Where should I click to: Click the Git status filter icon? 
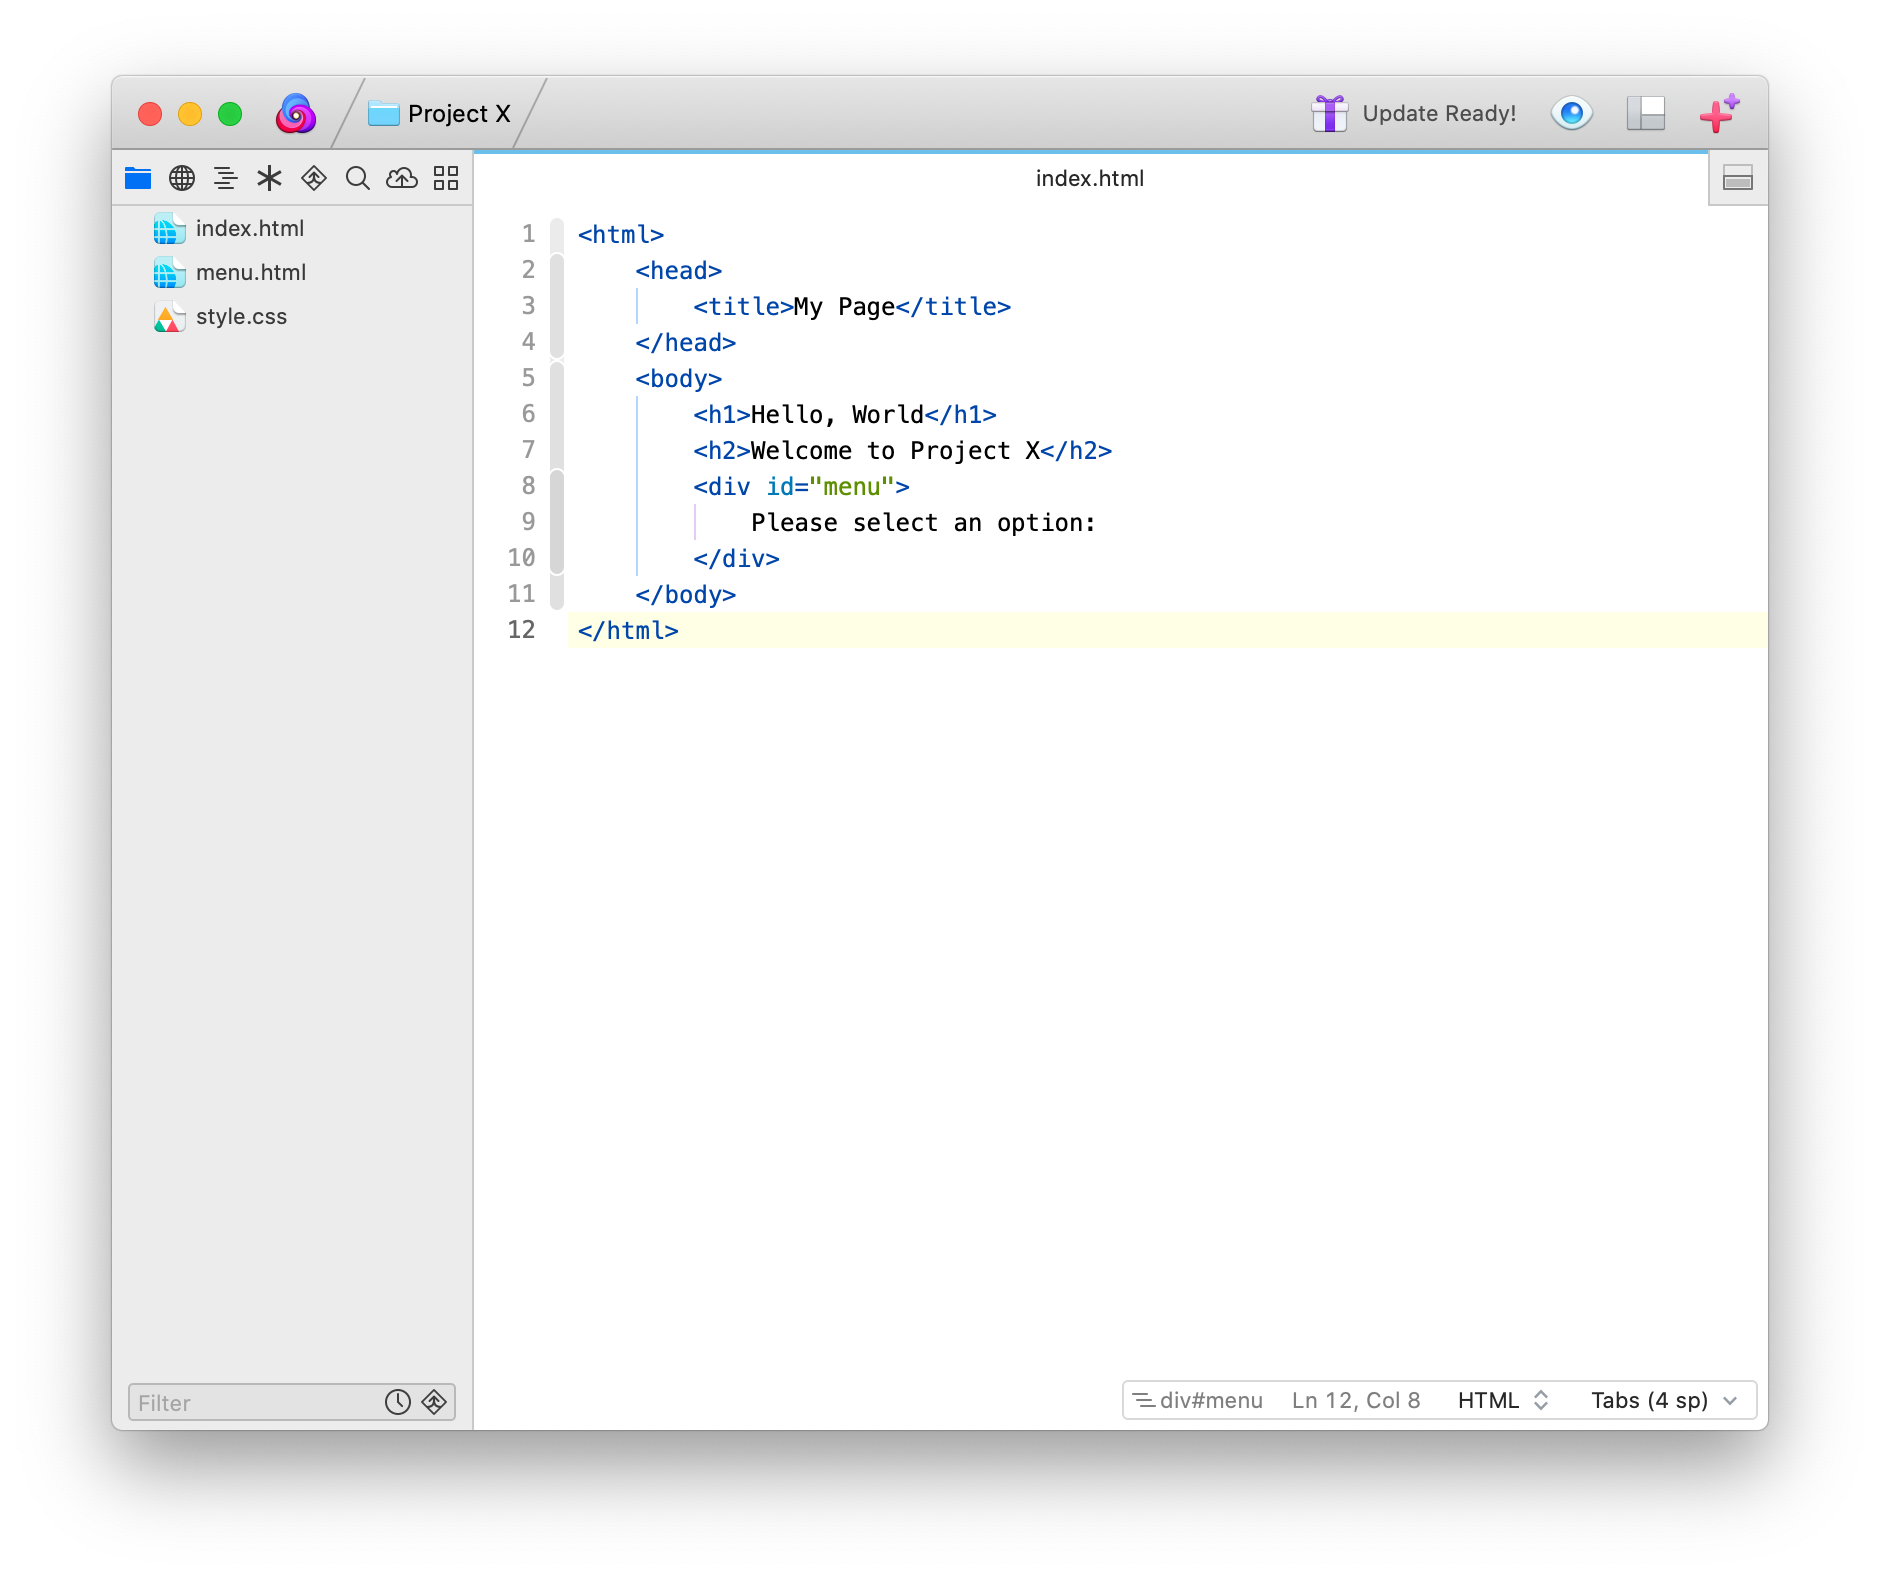coord(434,1402)
